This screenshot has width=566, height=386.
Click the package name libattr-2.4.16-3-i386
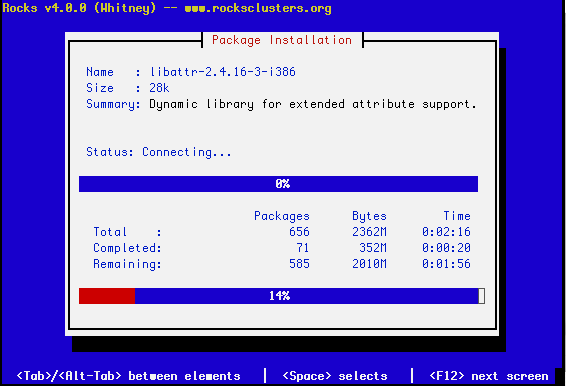[x=223, y=72]
